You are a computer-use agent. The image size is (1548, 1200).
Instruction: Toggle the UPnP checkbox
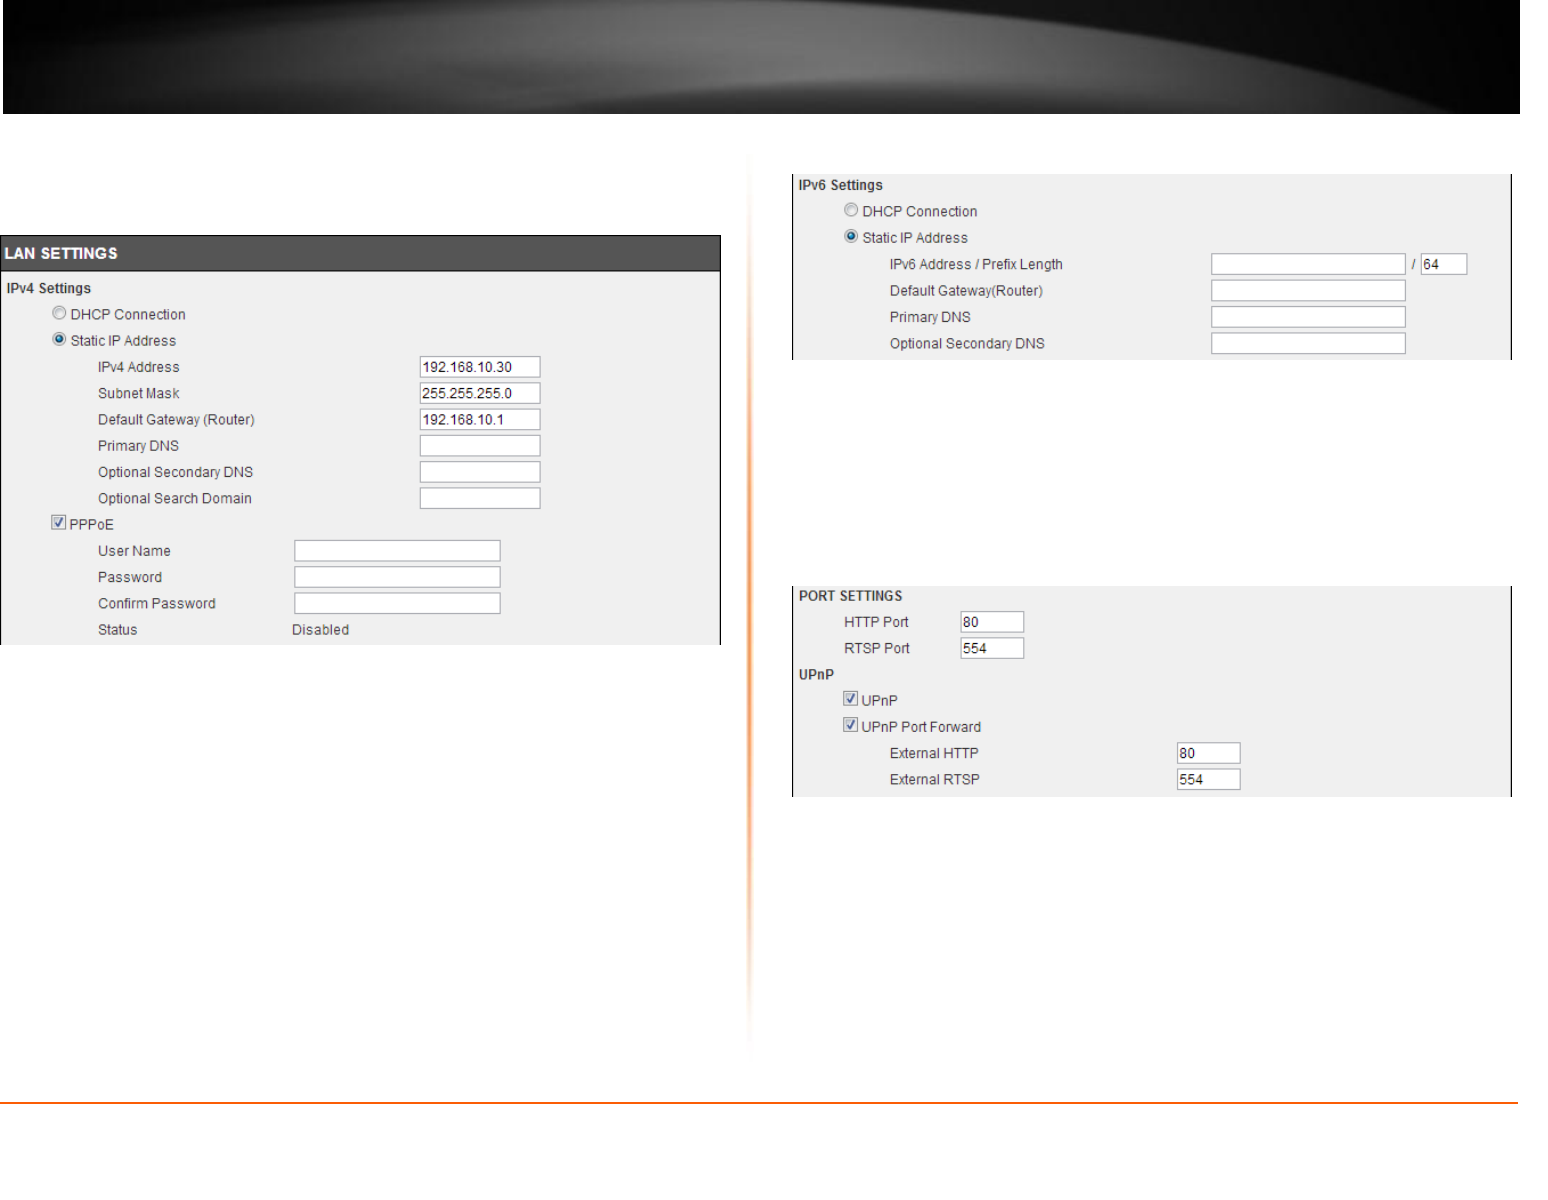pos(850,699)
